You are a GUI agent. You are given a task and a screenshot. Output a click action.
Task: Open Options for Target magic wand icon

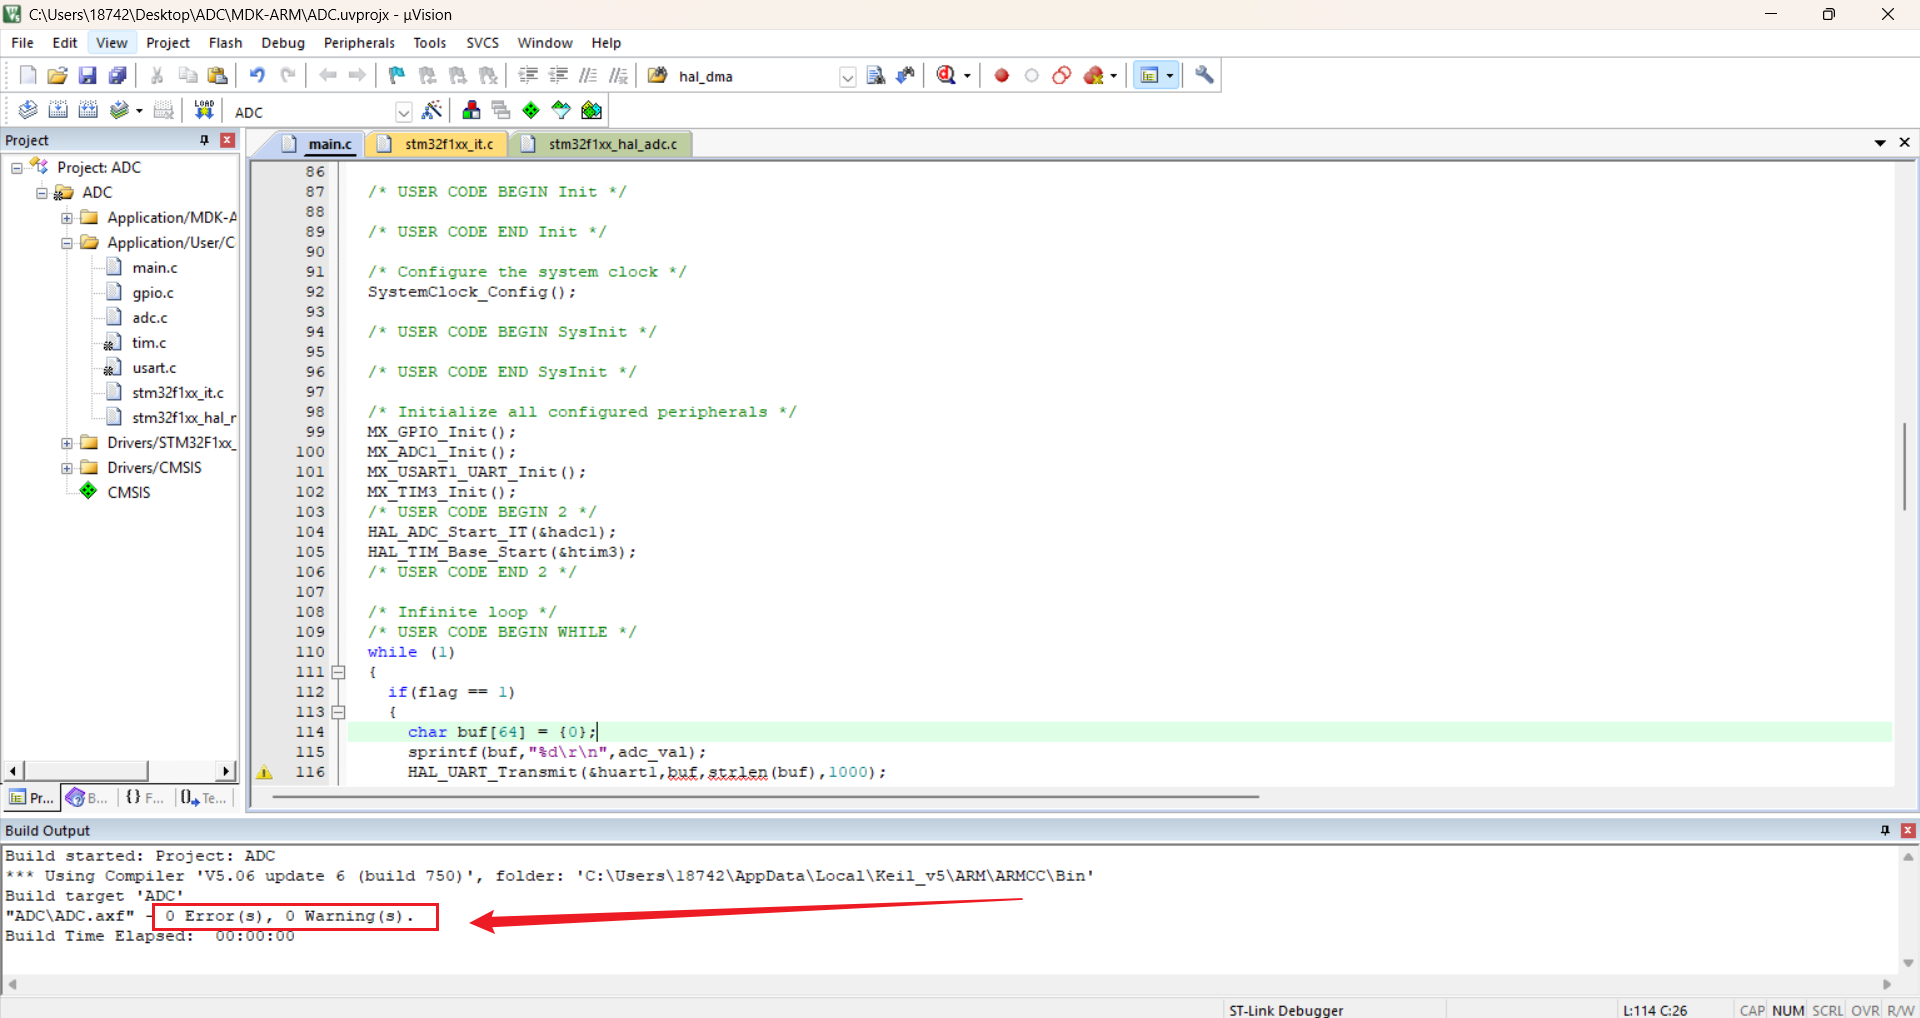click(432, 110)
